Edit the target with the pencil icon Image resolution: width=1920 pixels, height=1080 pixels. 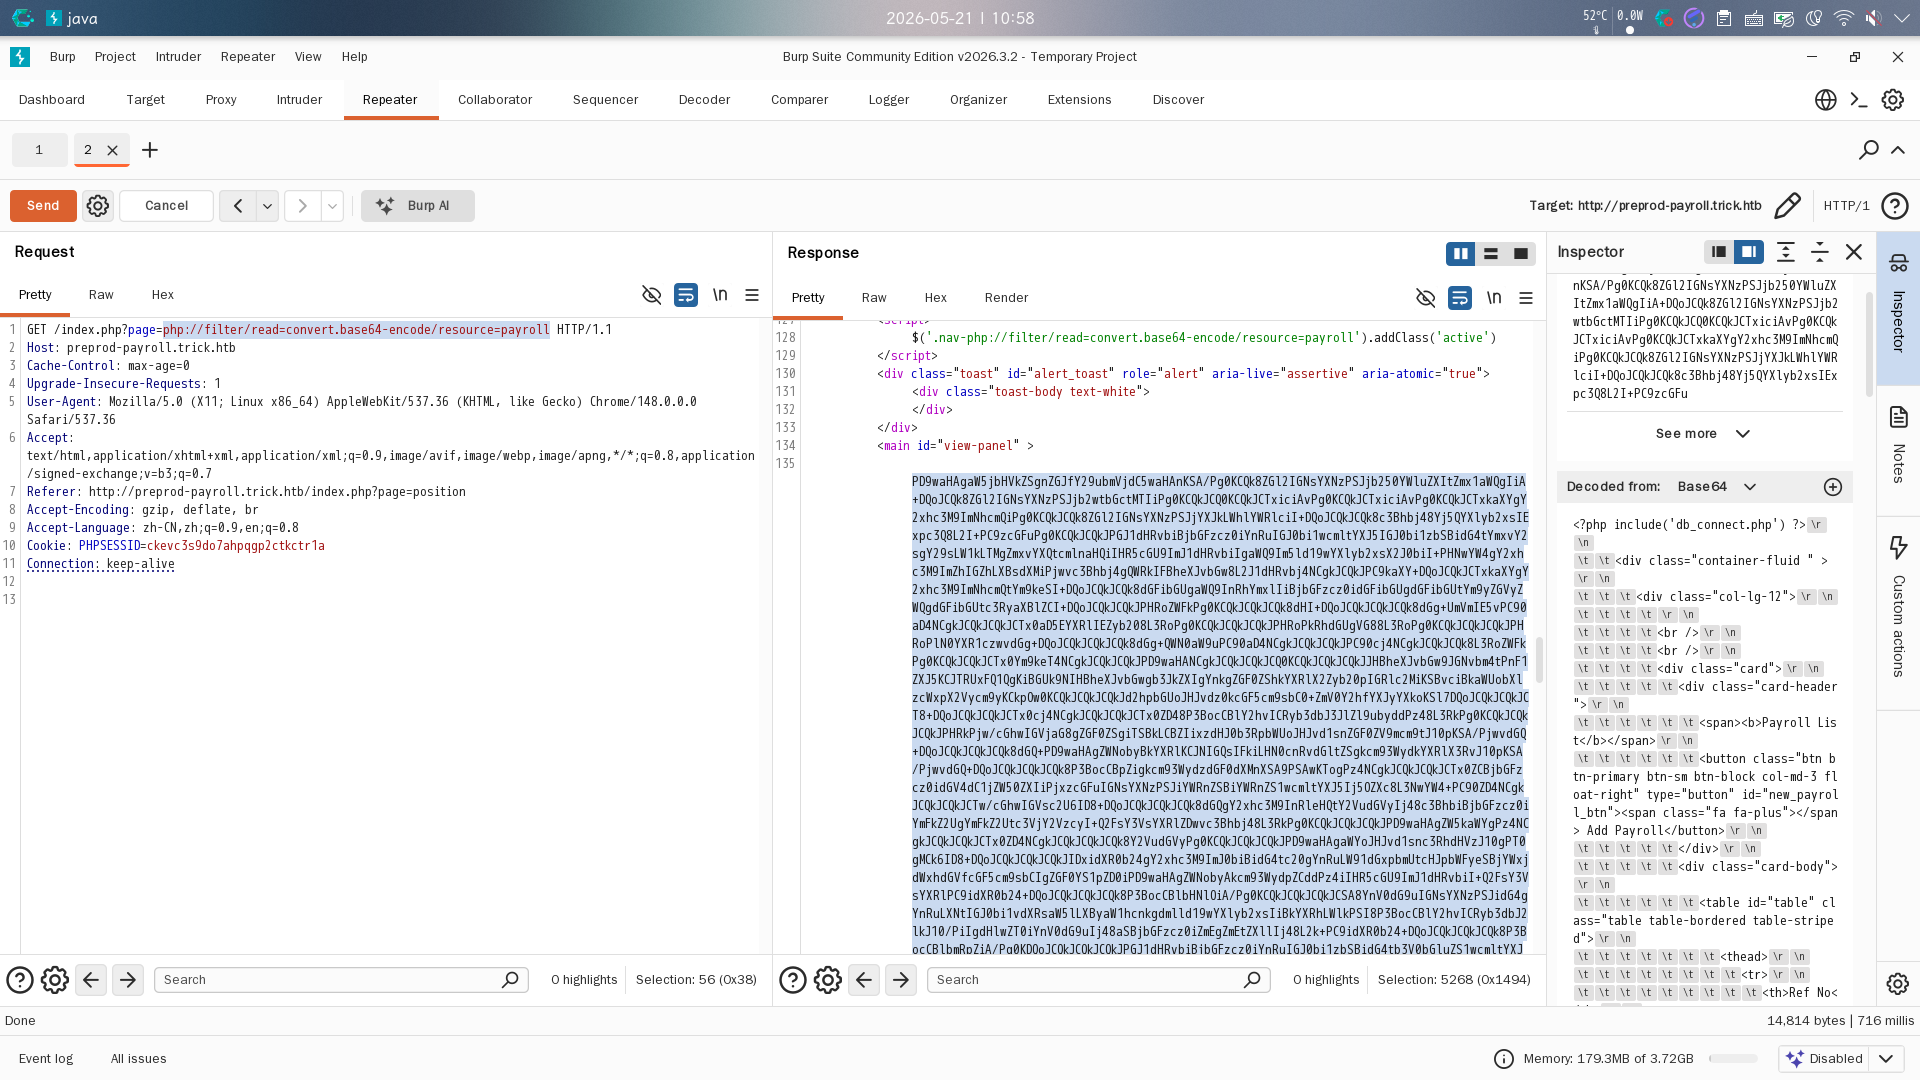pyautogui.click(x=1787, y=206)
